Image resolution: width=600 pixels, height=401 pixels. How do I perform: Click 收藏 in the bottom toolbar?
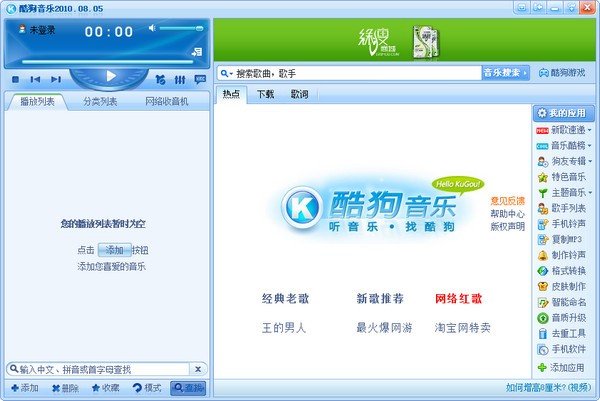[106, 388]
